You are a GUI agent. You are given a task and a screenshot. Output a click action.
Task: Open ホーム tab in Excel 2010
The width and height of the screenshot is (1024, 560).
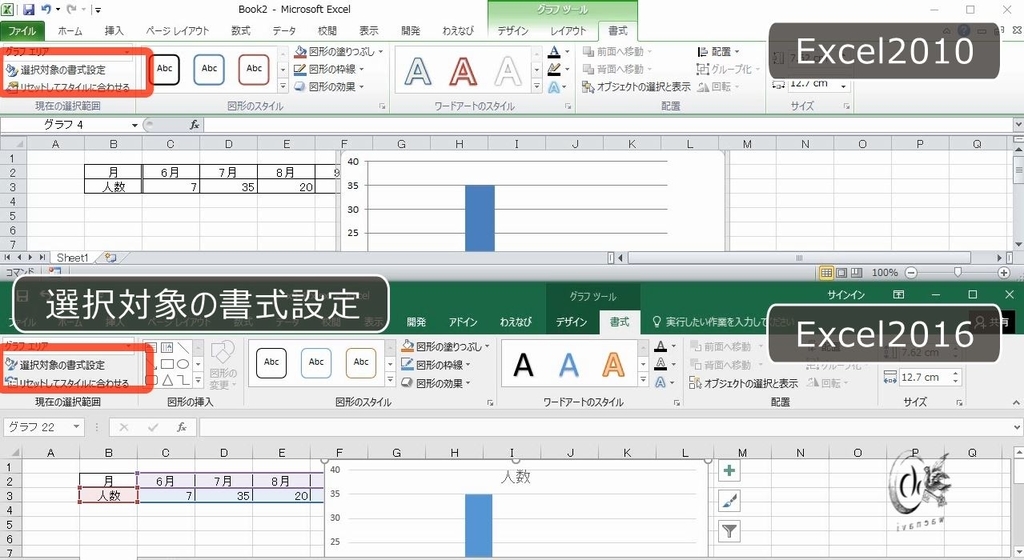(x=70, y=31)
